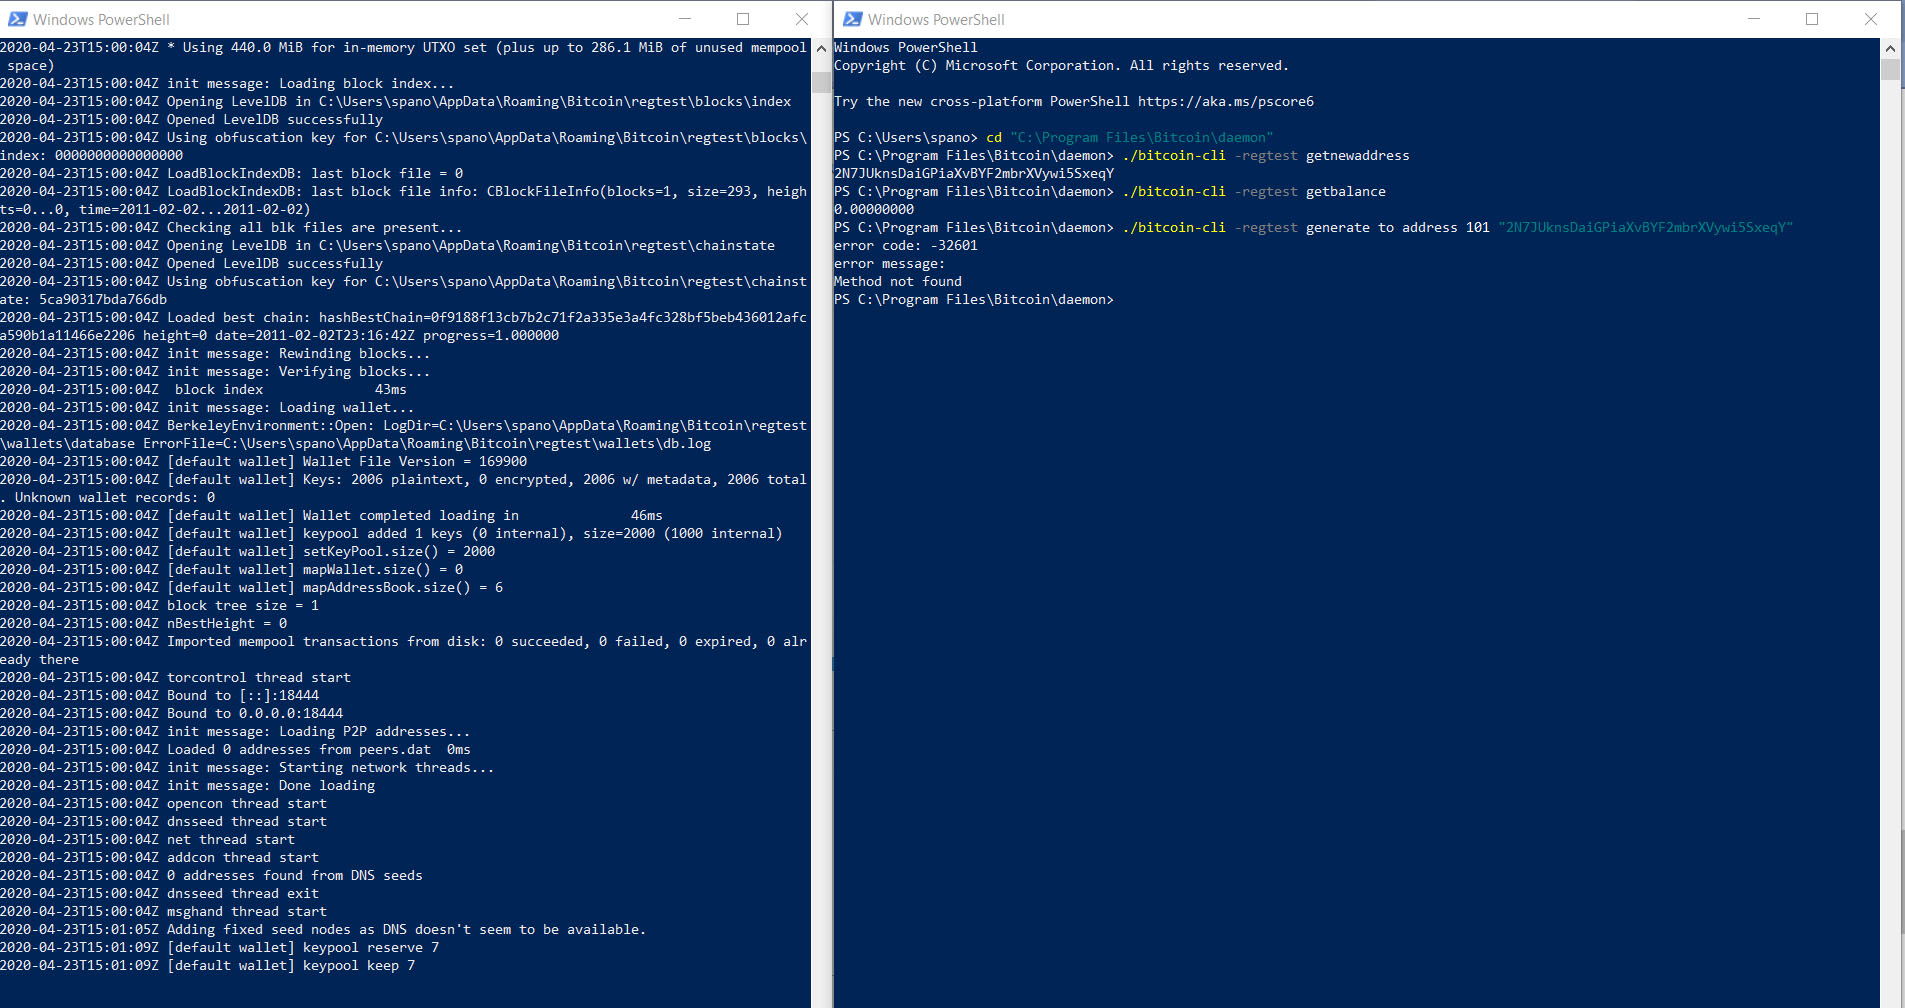The height and width of the screenshot is (1008, 1905).
Task: Click 'Wallet completed loading in 46ms' line
Action: click(332, 515)
